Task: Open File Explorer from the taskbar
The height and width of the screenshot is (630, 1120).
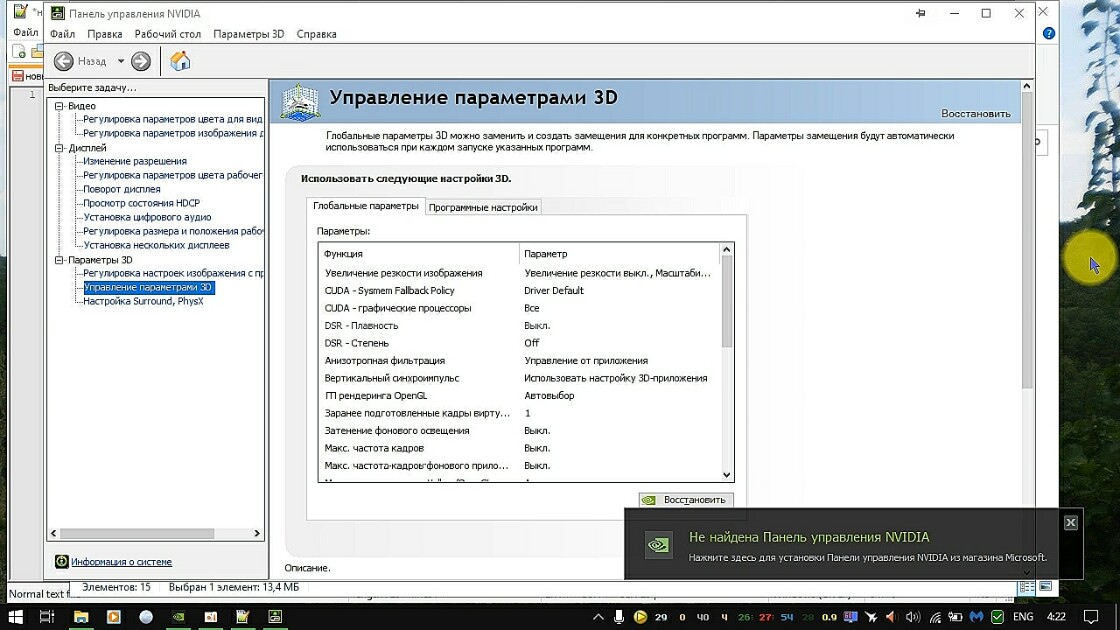Action: tap(81, 616)
